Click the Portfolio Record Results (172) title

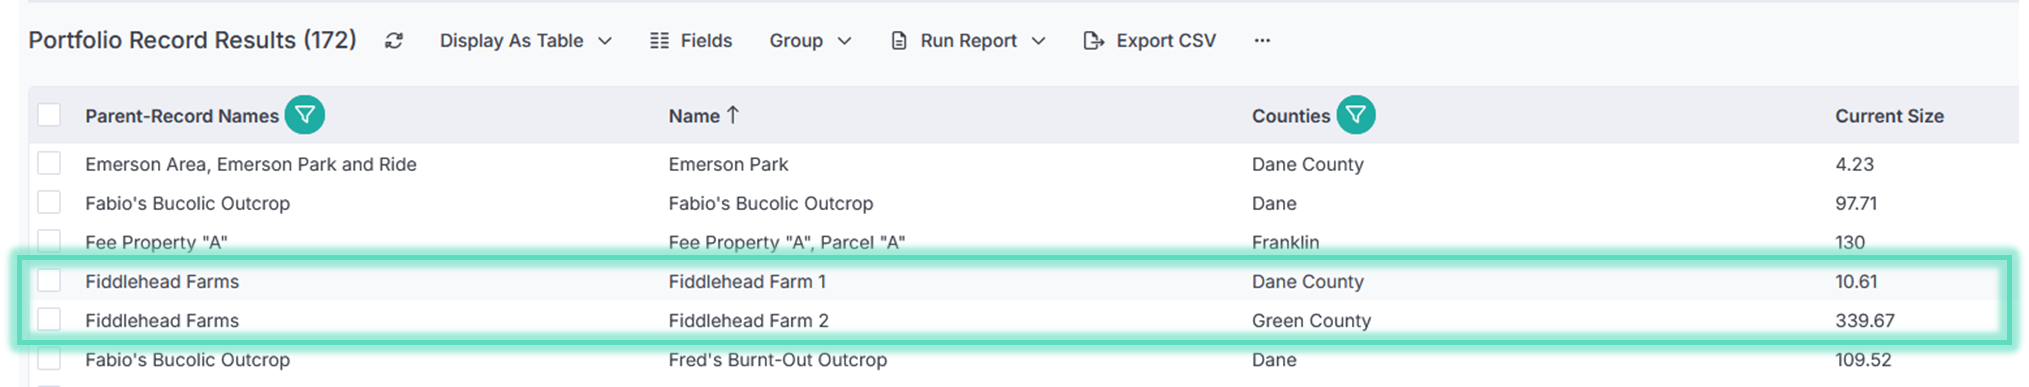[192, 40]
